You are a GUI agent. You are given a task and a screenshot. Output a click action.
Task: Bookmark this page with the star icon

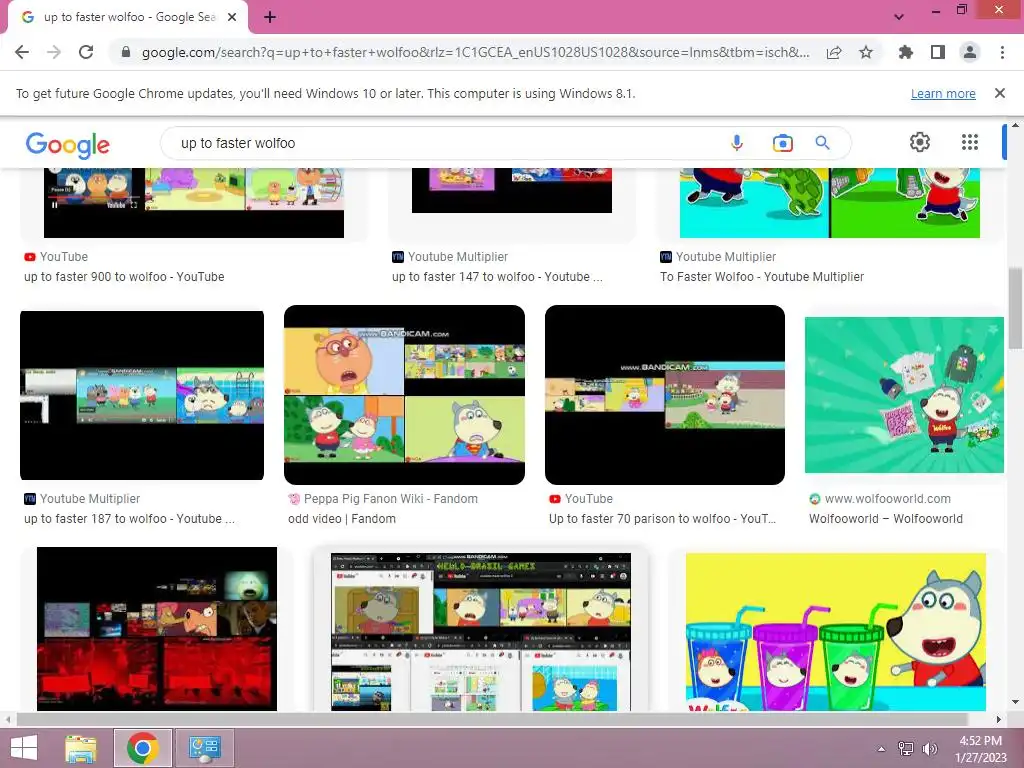coord(866,52)
